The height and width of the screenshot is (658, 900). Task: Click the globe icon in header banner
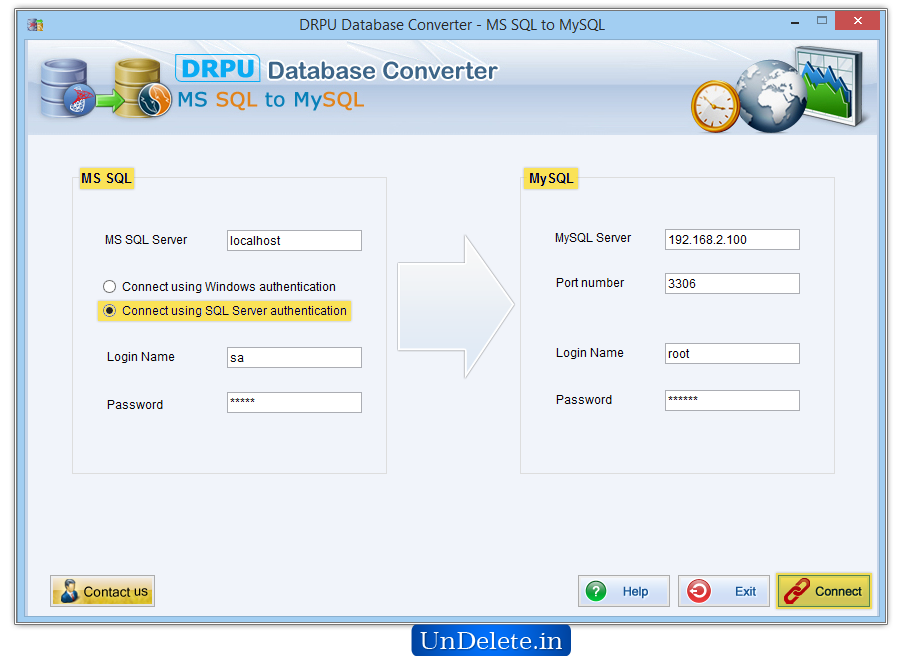(x=771, y=96)
